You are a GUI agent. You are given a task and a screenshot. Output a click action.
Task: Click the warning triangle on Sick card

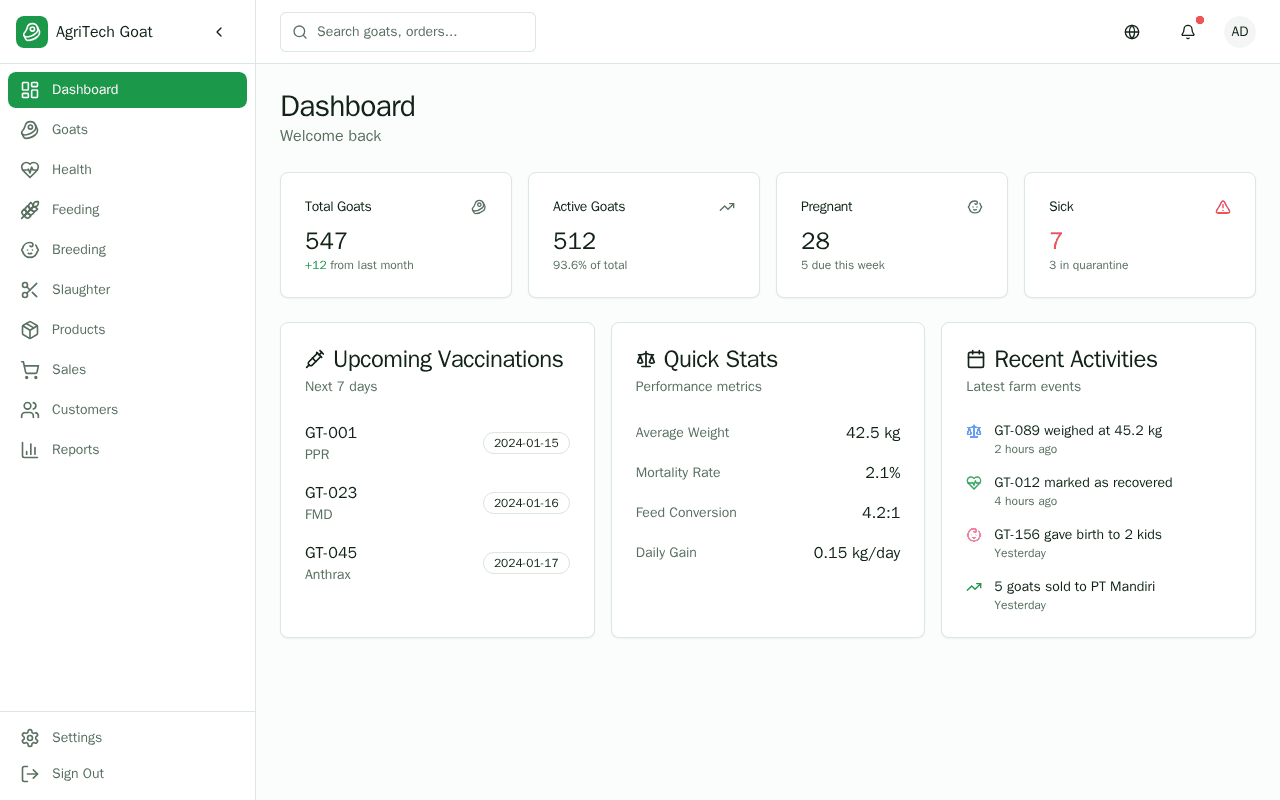click(x=1223, y=207)
